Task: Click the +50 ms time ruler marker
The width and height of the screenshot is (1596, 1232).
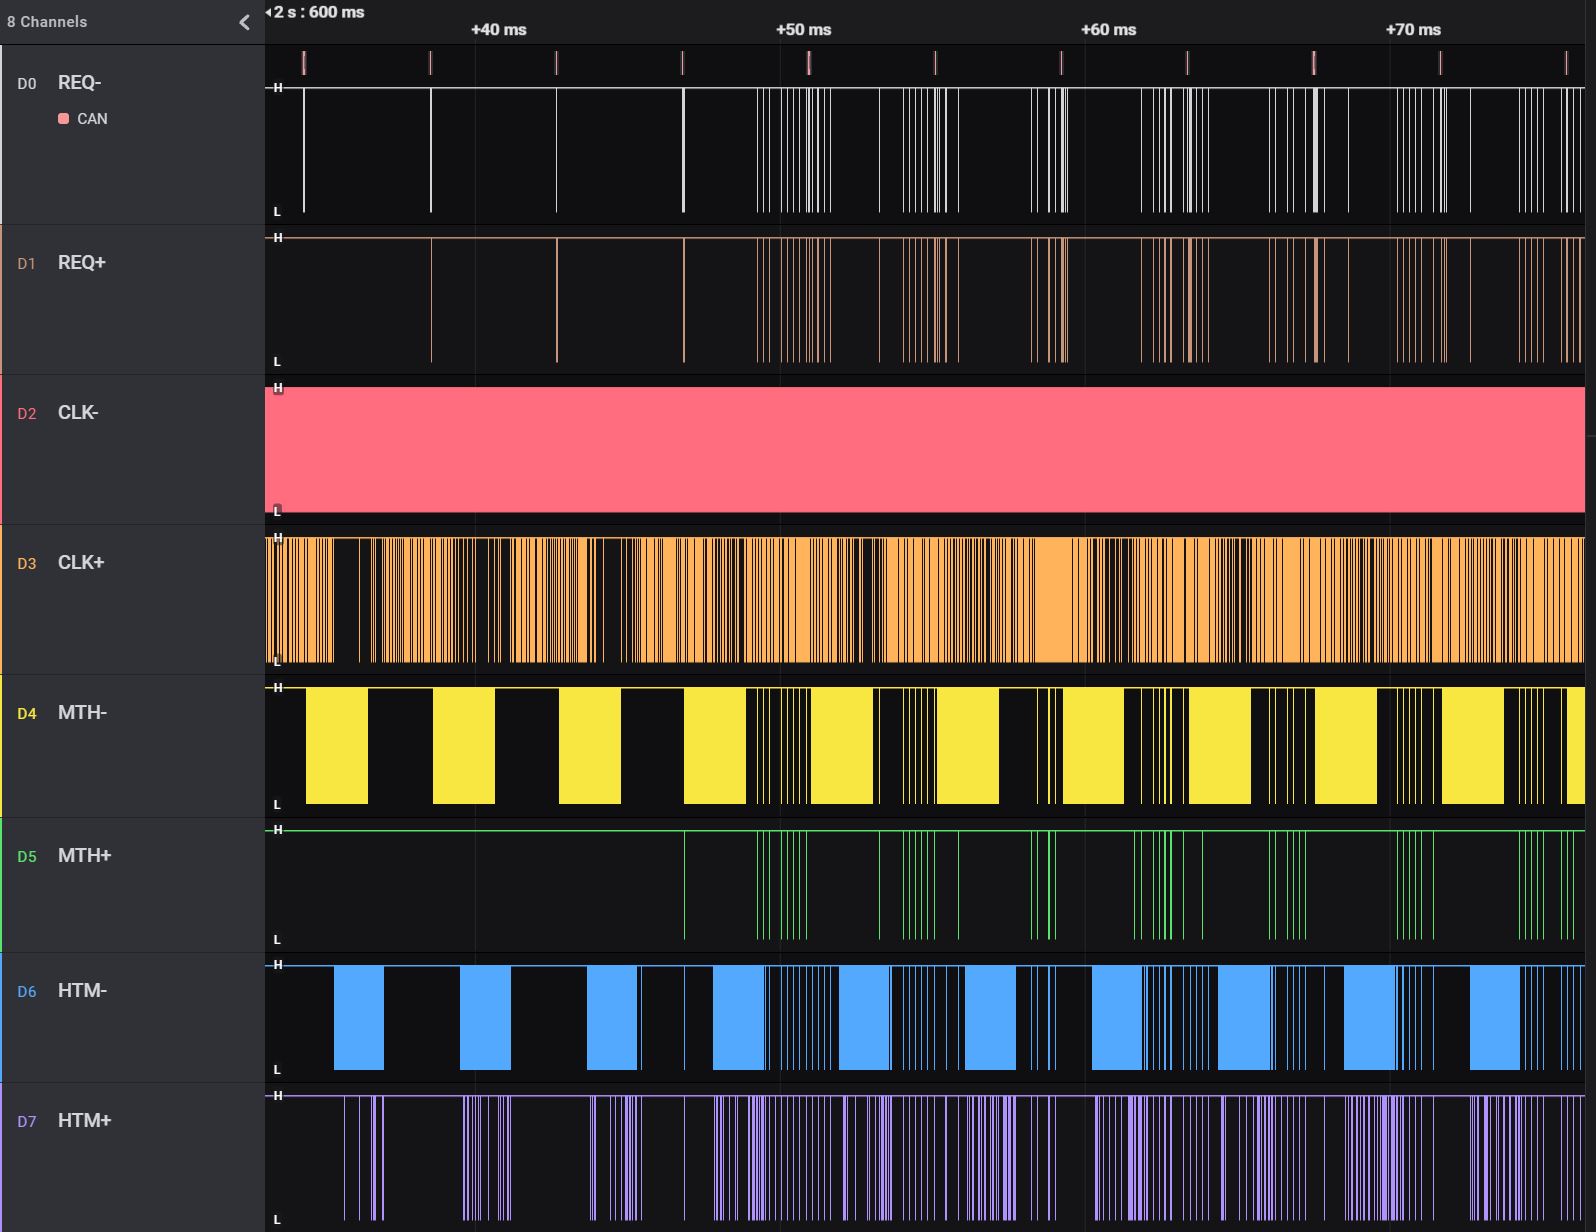Action: click(x=803, y=30)
